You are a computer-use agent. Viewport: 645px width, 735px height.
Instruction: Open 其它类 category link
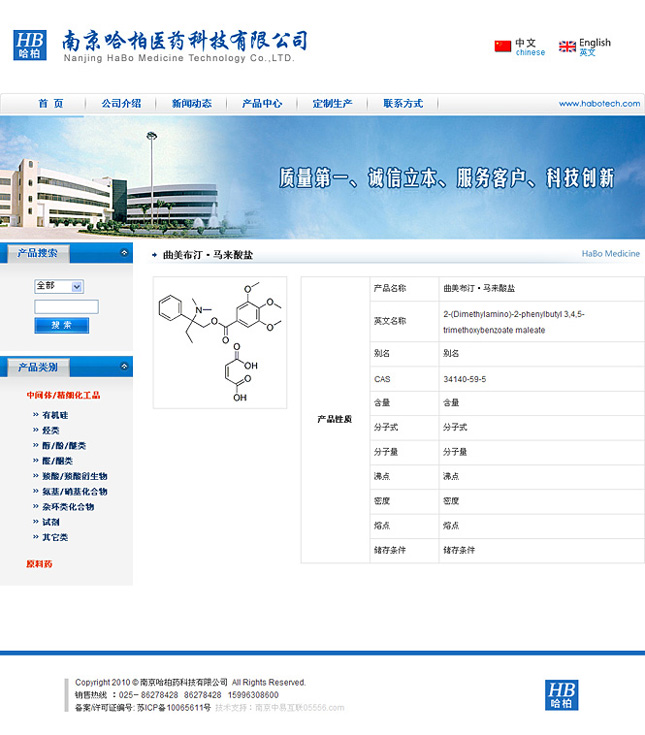[55, 537]
